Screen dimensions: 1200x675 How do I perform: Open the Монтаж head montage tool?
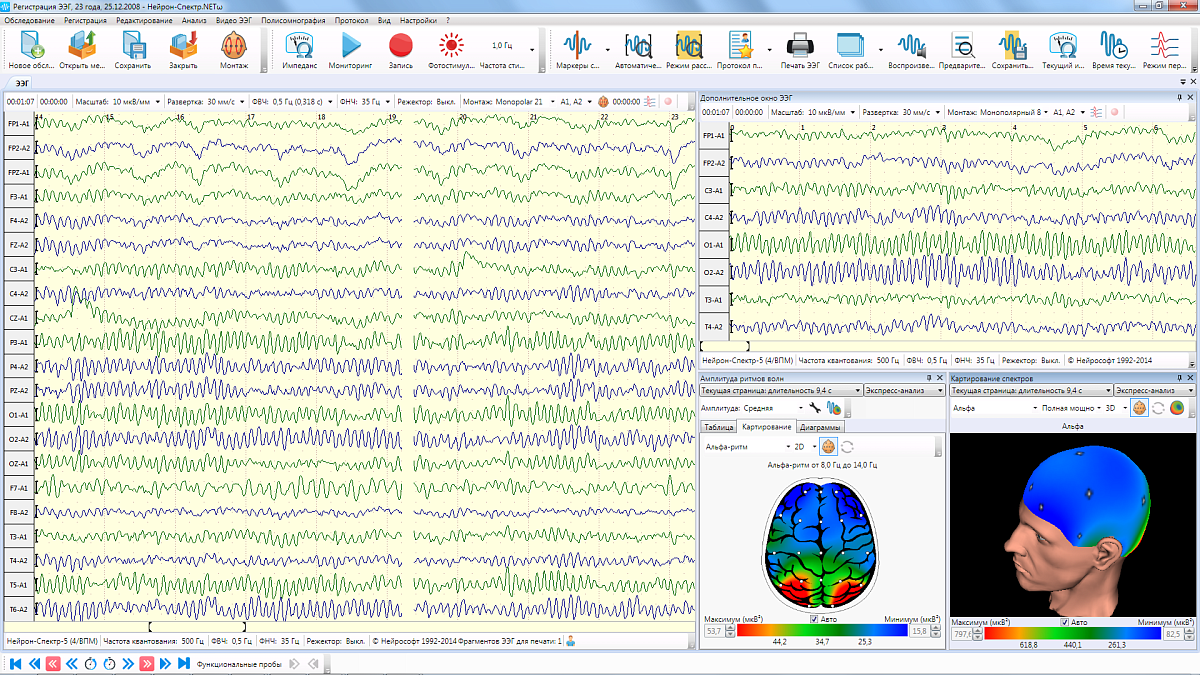pyautogui.click(x=234, y=46)
